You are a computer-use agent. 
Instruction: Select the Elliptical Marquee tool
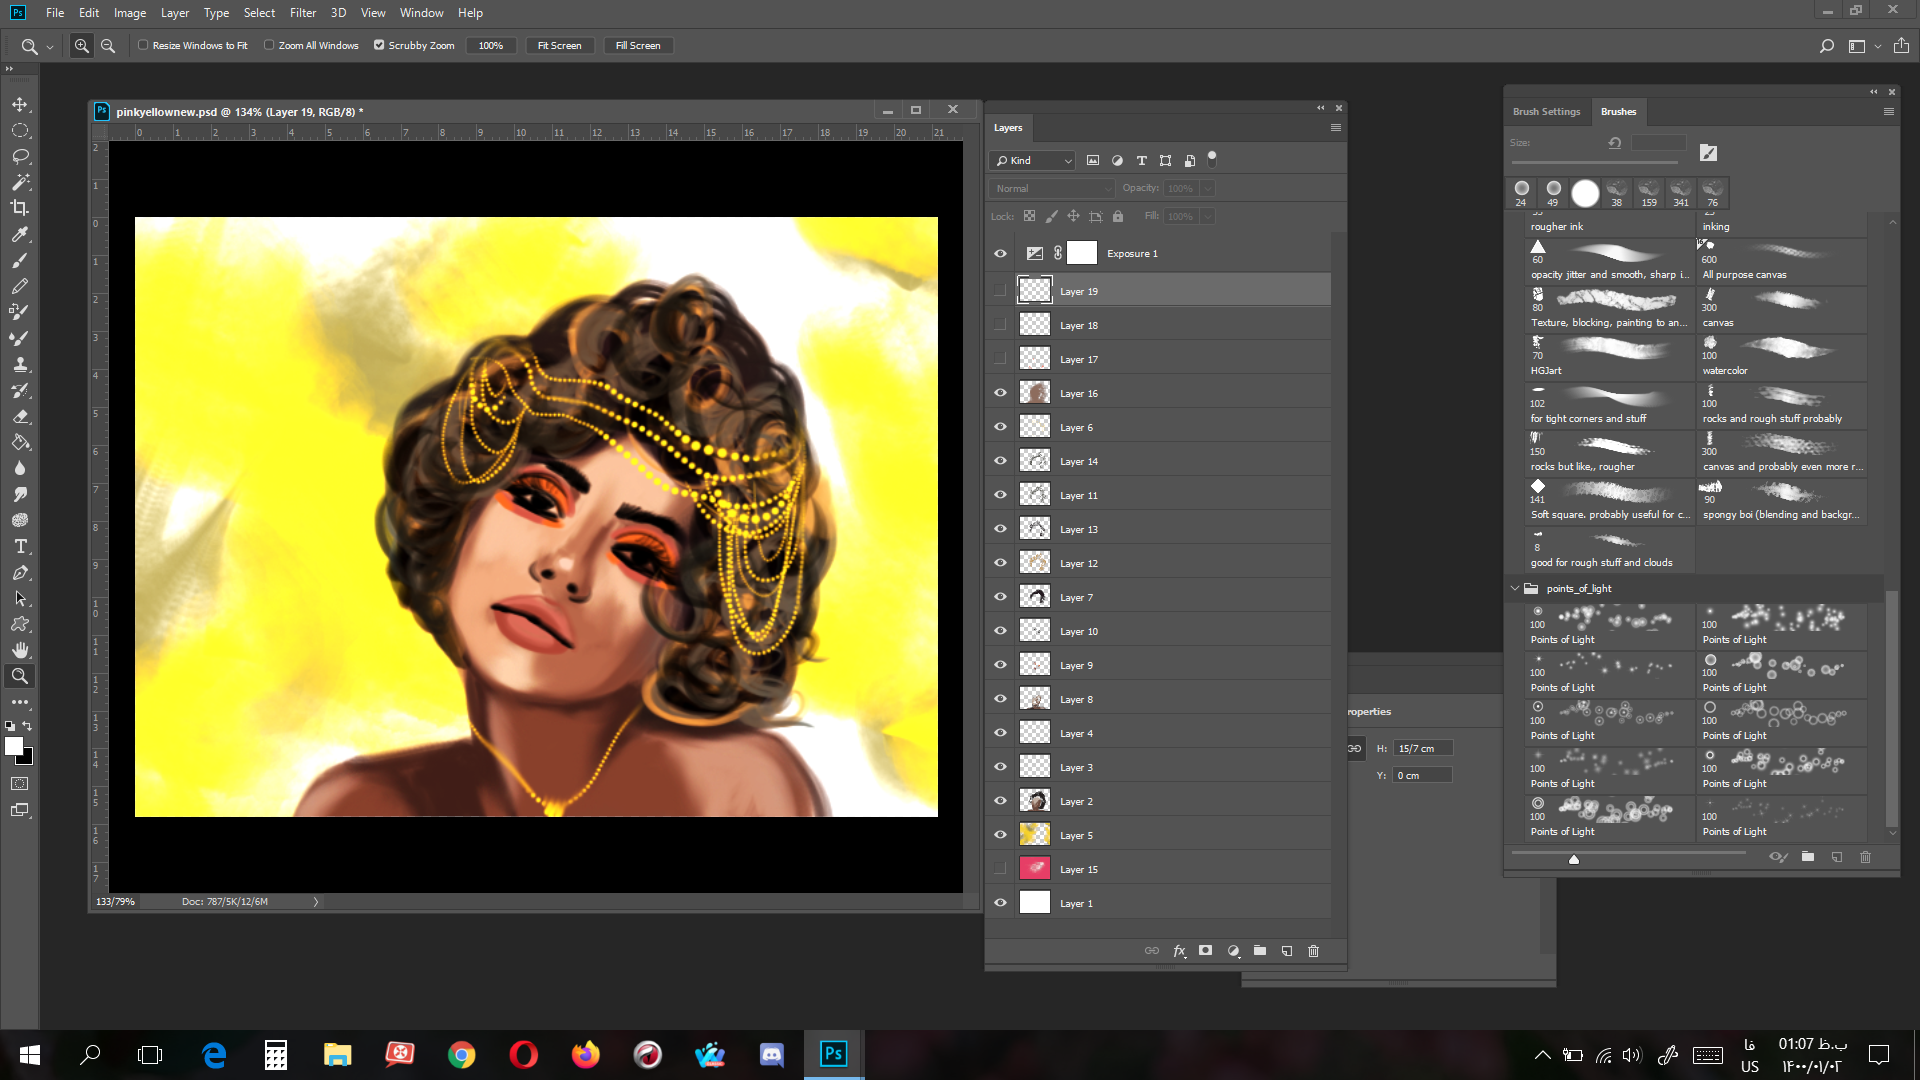pos(20,130)
